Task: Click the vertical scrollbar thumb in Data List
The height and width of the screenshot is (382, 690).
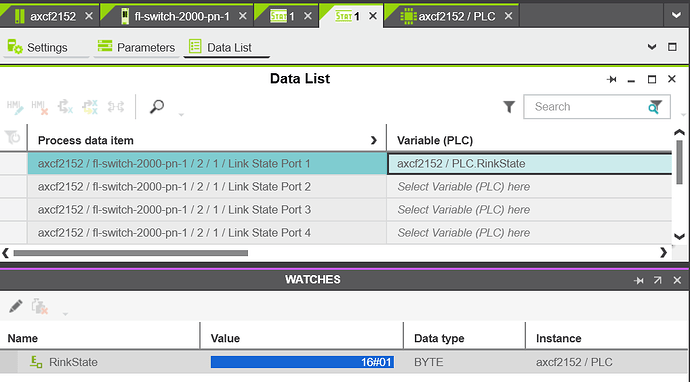Action: (679, 162)
